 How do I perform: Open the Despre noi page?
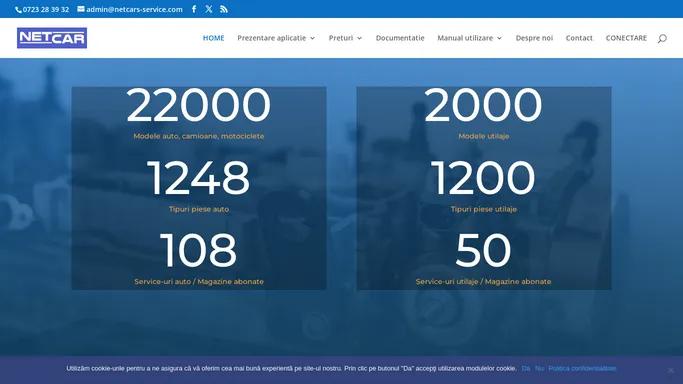pos(534,38)
